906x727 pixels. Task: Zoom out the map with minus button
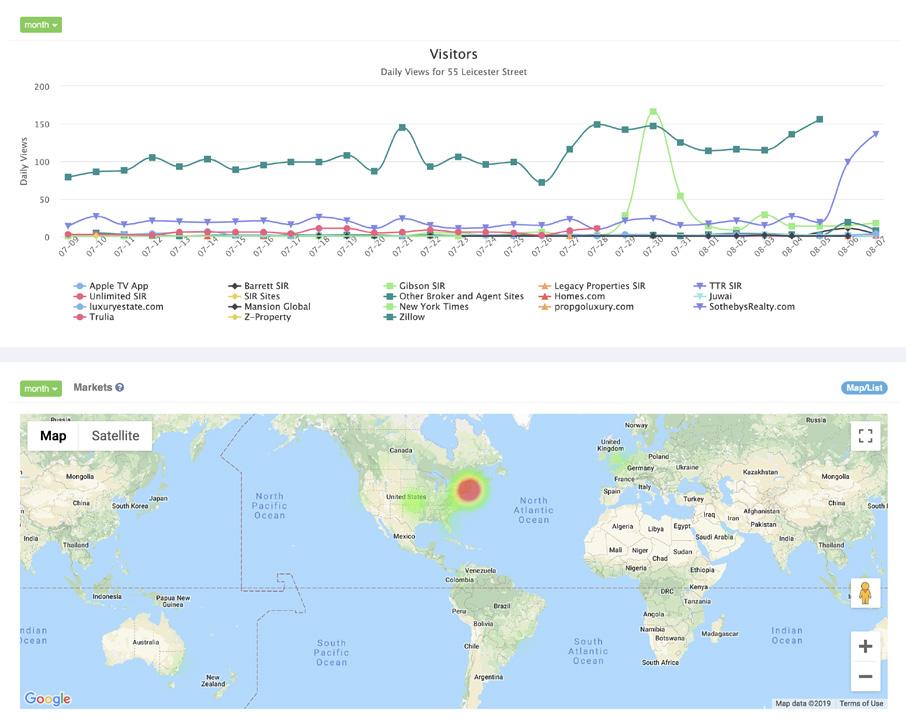[865, 676]
